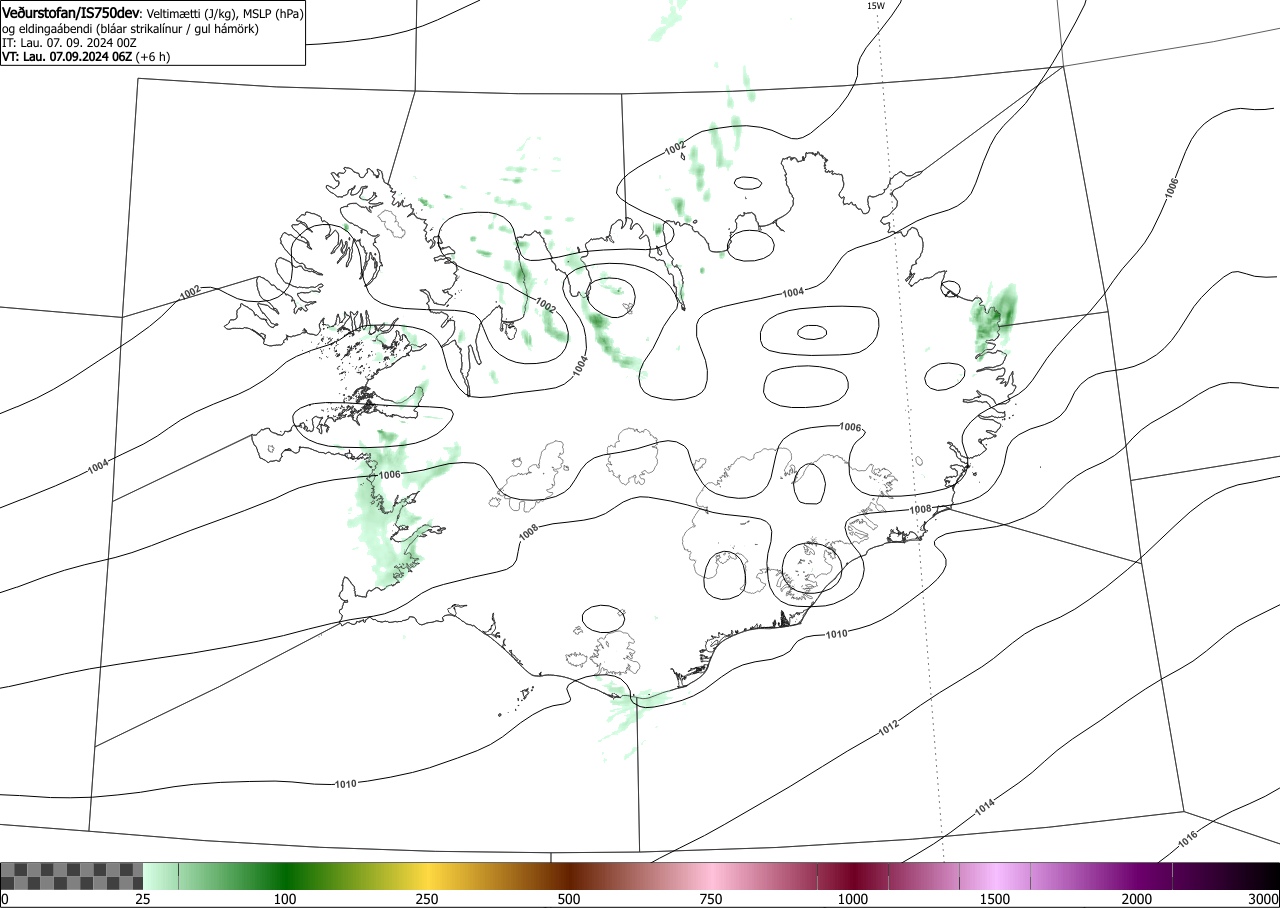Click the 1014 isobar label

984,805
